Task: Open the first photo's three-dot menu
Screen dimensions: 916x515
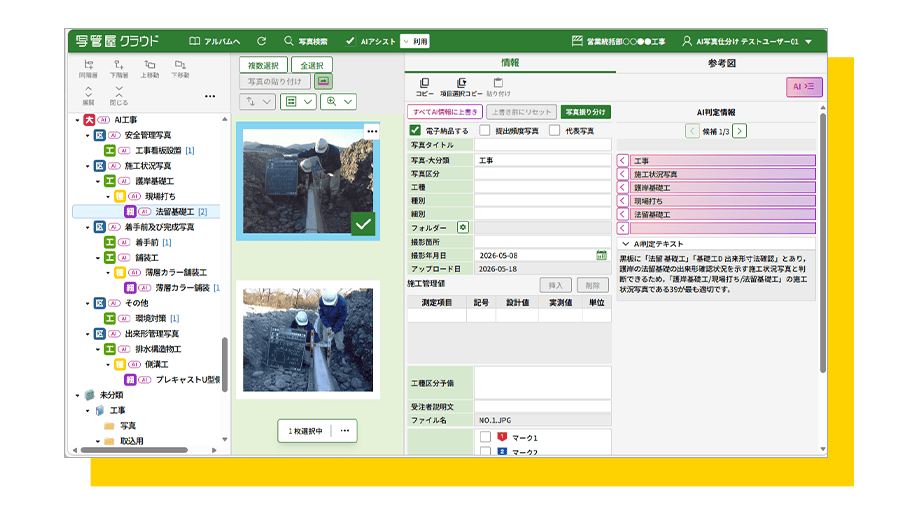Action: click(372, 131)
